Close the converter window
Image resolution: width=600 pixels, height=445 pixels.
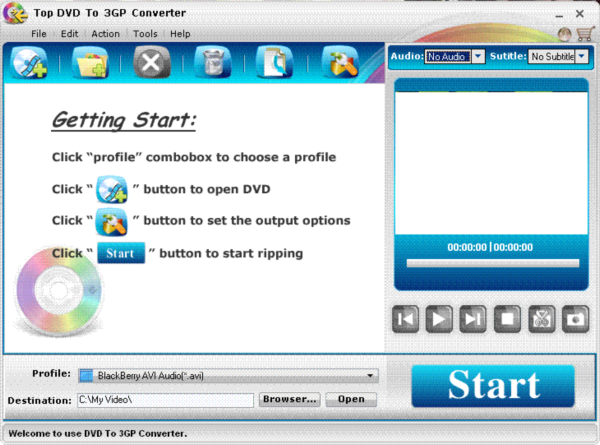pos(579,14)
